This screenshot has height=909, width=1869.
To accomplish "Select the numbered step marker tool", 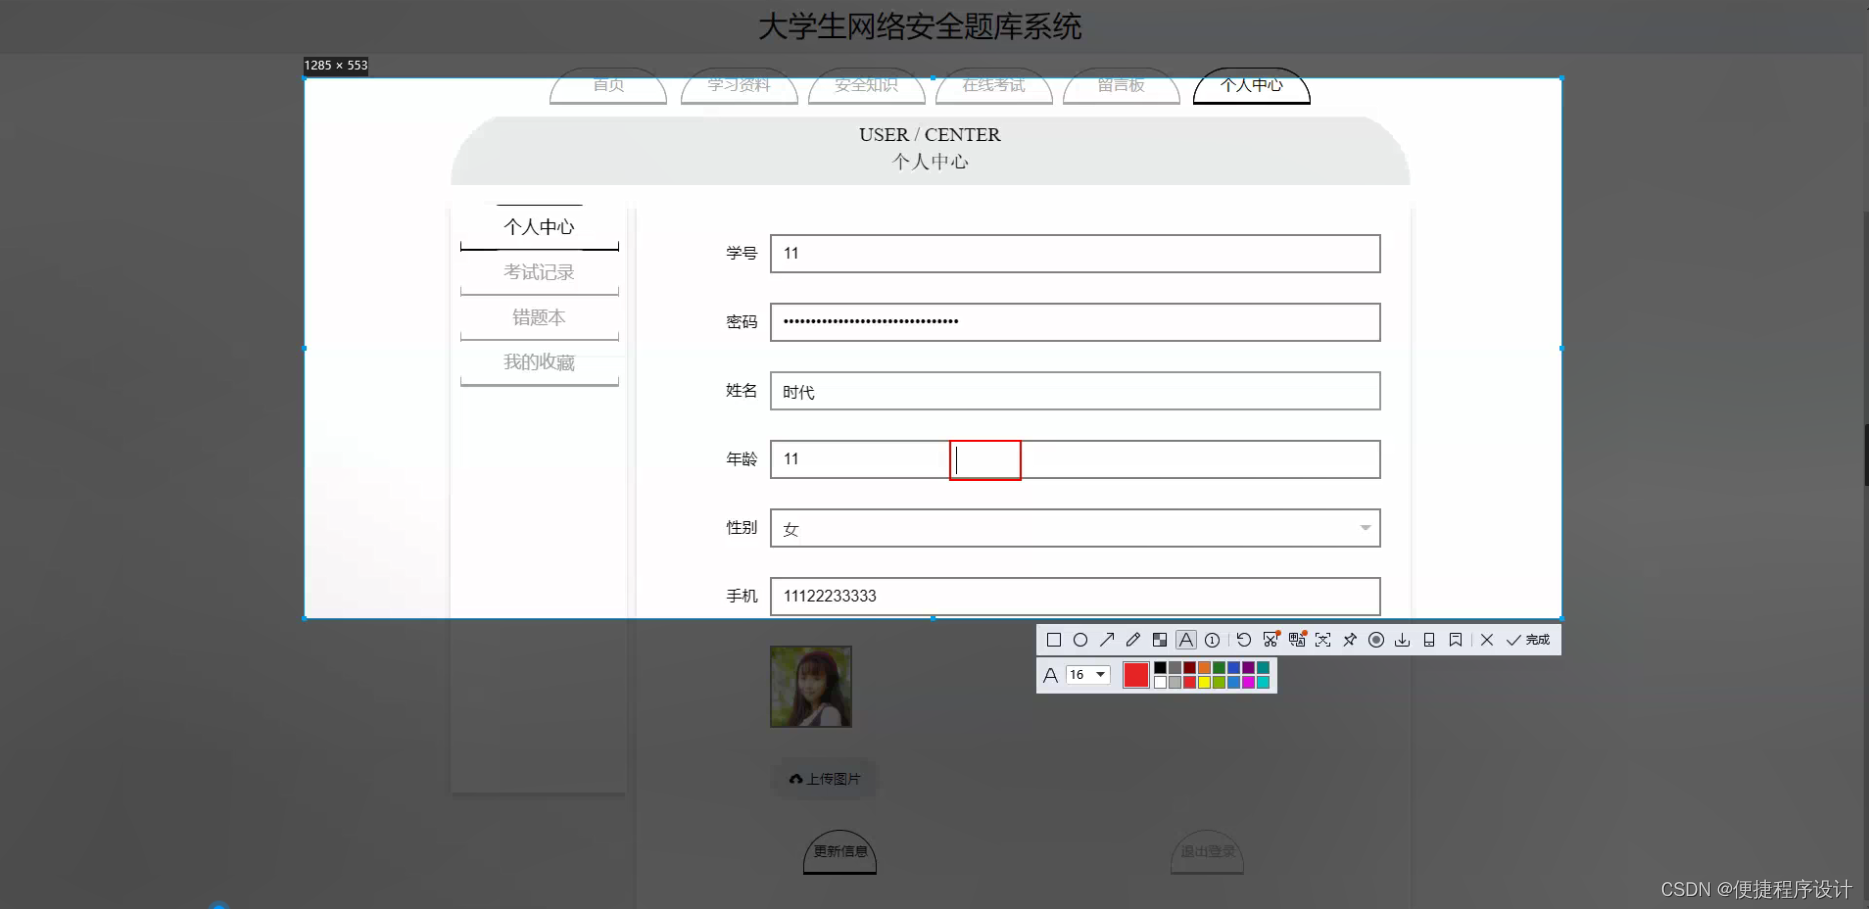I will [x=1213, y=640].
